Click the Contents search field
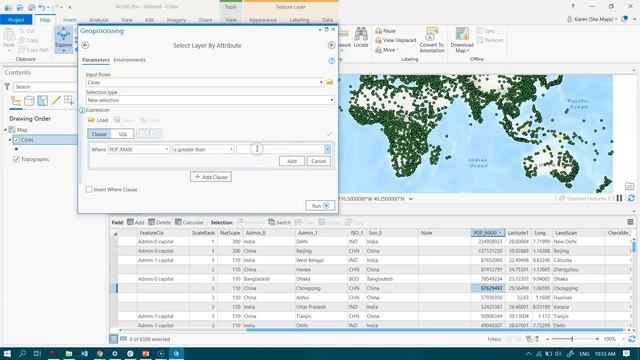640x360 pixels. pyautogui.click(x=45, y=87)
